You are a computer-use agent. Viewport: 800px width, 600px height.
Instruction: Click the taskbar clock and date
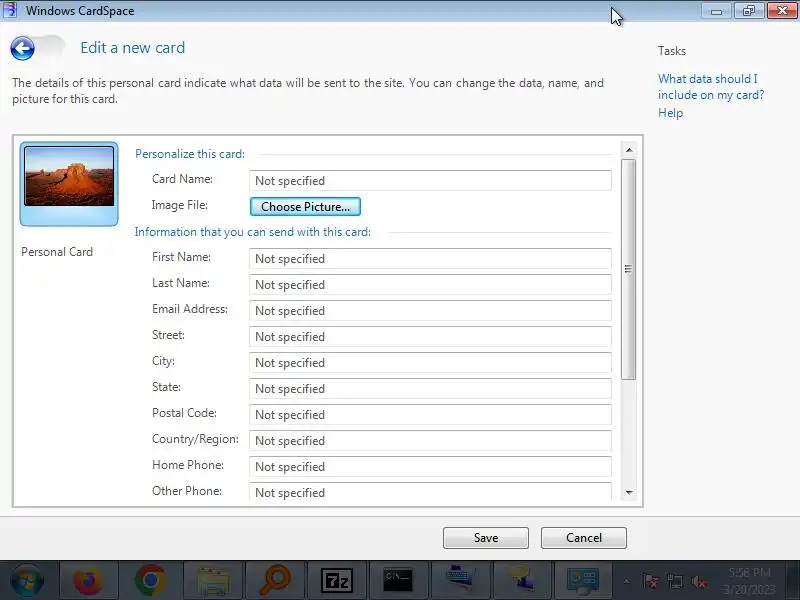point(749,581)
